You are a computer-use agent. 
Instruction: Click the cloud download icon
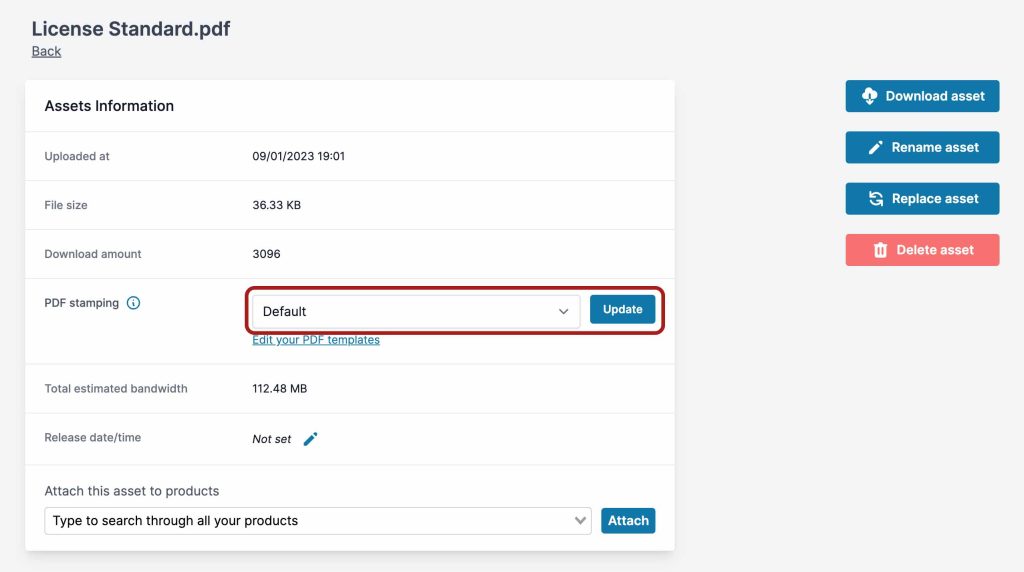(x=869, y=96)
